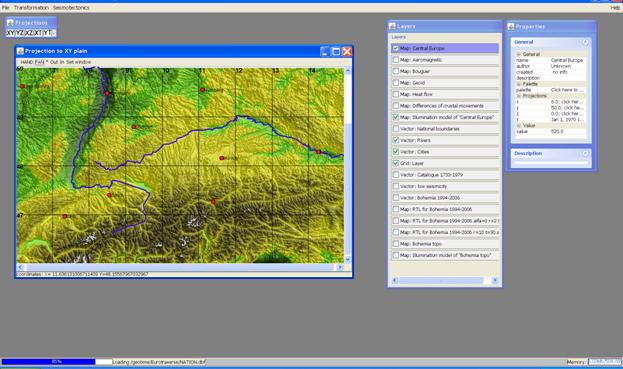Select the YZ projection button
This screenshot has width=623, height=369.
pos(19,33)
